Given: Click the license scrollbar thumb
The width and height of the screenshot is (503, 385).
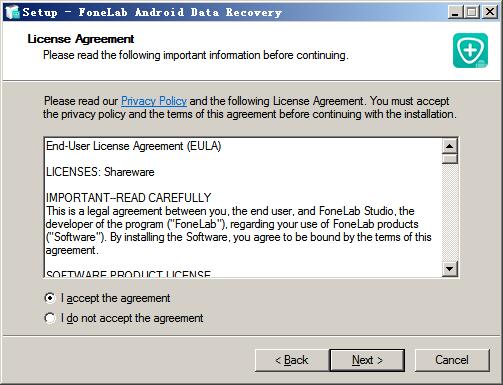Looking at the screenshot, I should click(450, 158).
